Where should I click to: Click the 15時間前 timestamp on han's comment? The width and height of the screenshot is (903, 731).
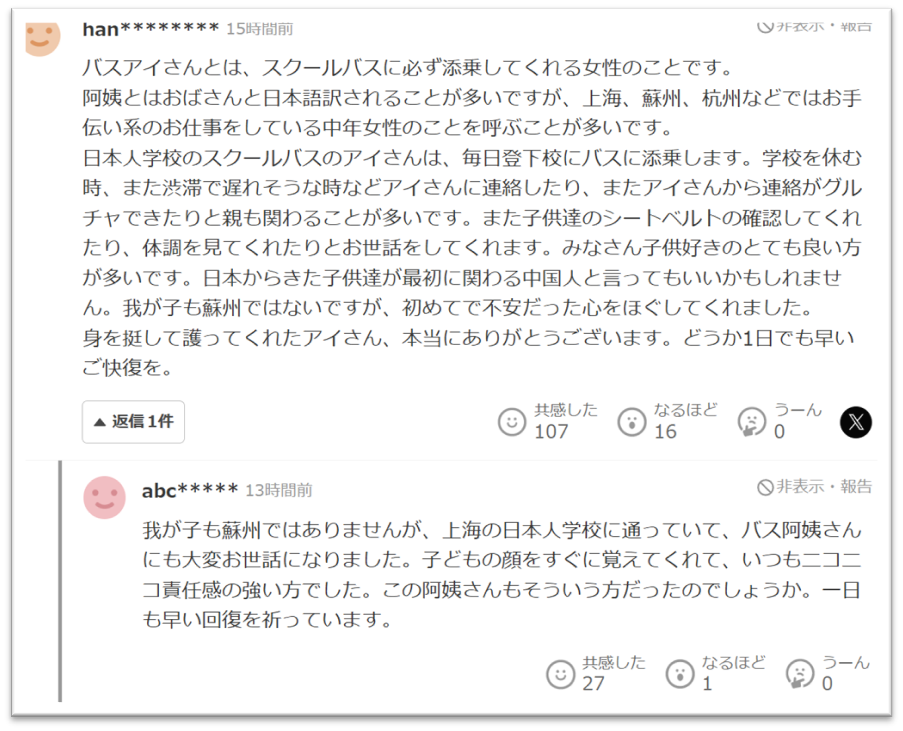pos(260,29)
